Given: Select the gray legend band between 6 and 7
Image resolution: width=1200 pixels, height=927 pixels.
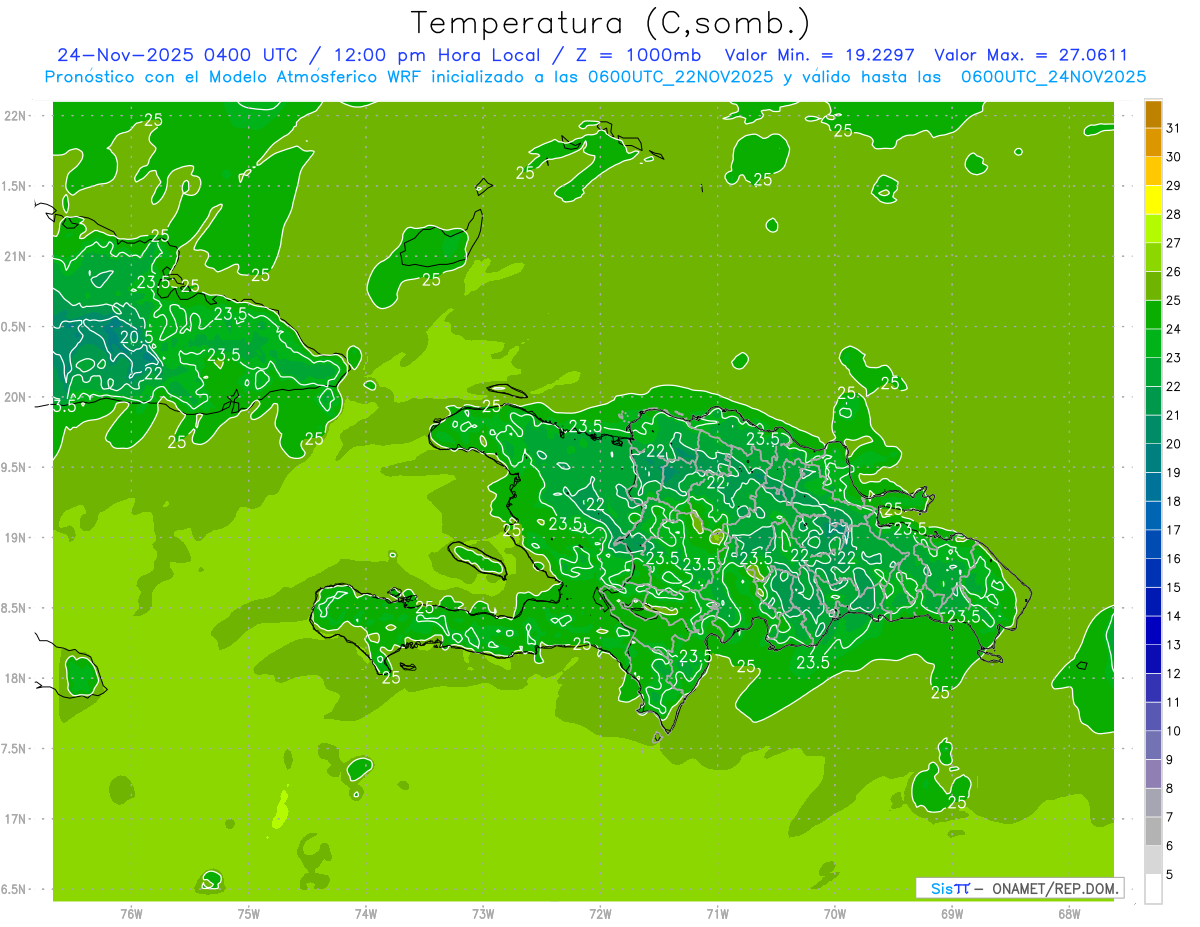Looking at the screenshot, I should [x=1153, y=832].
